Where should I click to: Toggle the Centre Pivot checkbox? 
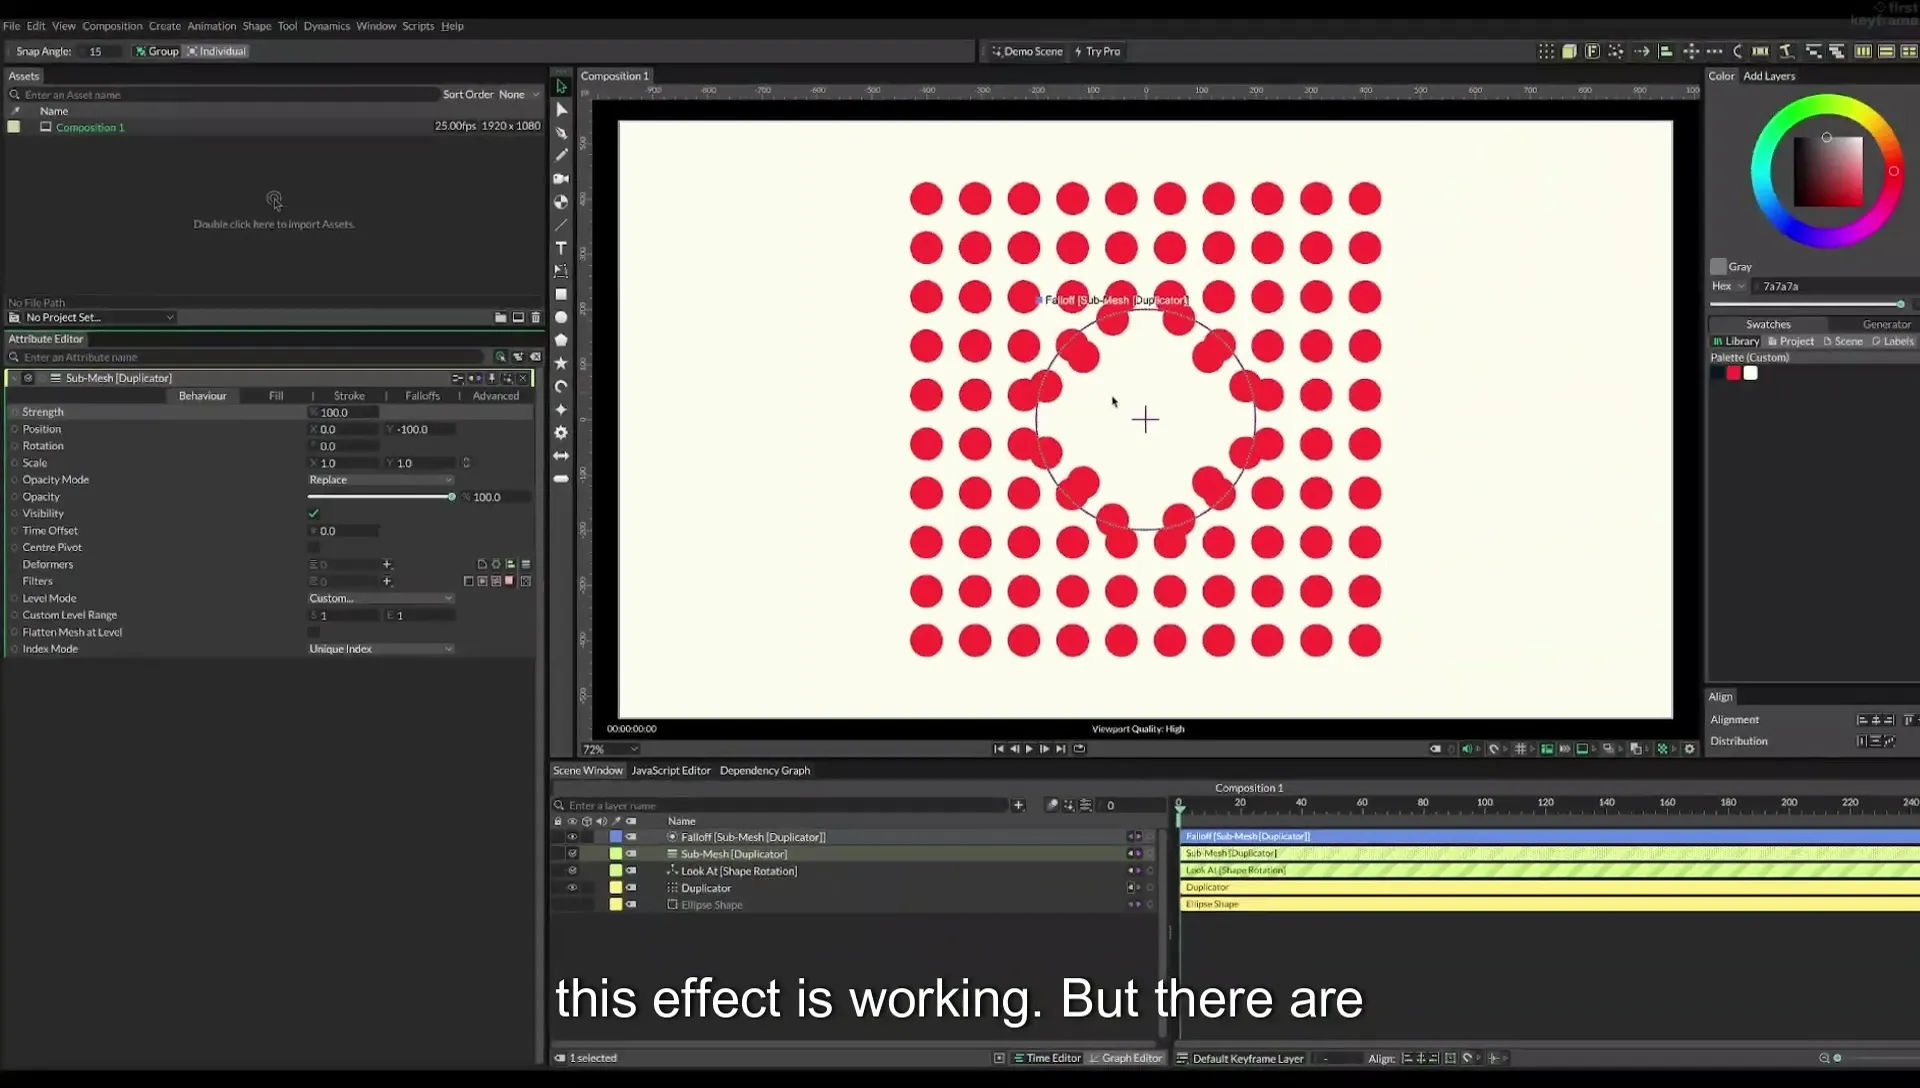(x=314, y=547)
